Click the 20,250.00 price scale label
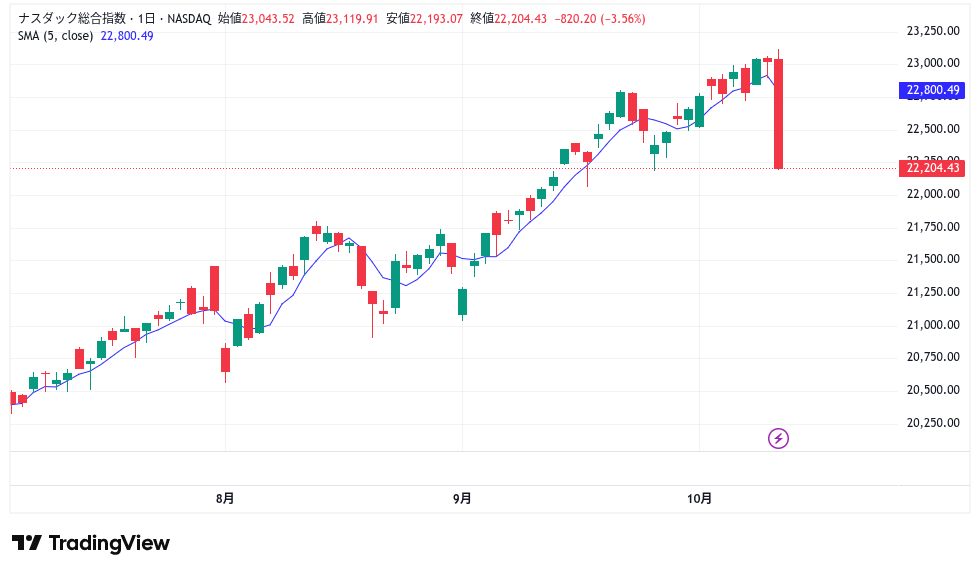 pyautogui.click(x=932, y=423)
